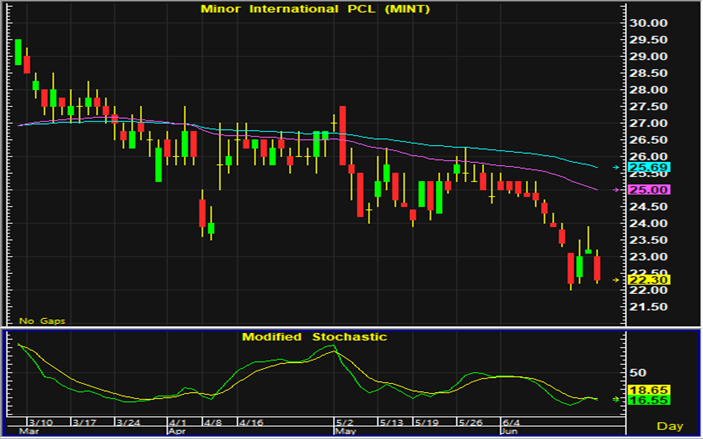Viewport: 703px width, 439px height.
Task: Click the No Gaps label
Action: tap(42, 321)
